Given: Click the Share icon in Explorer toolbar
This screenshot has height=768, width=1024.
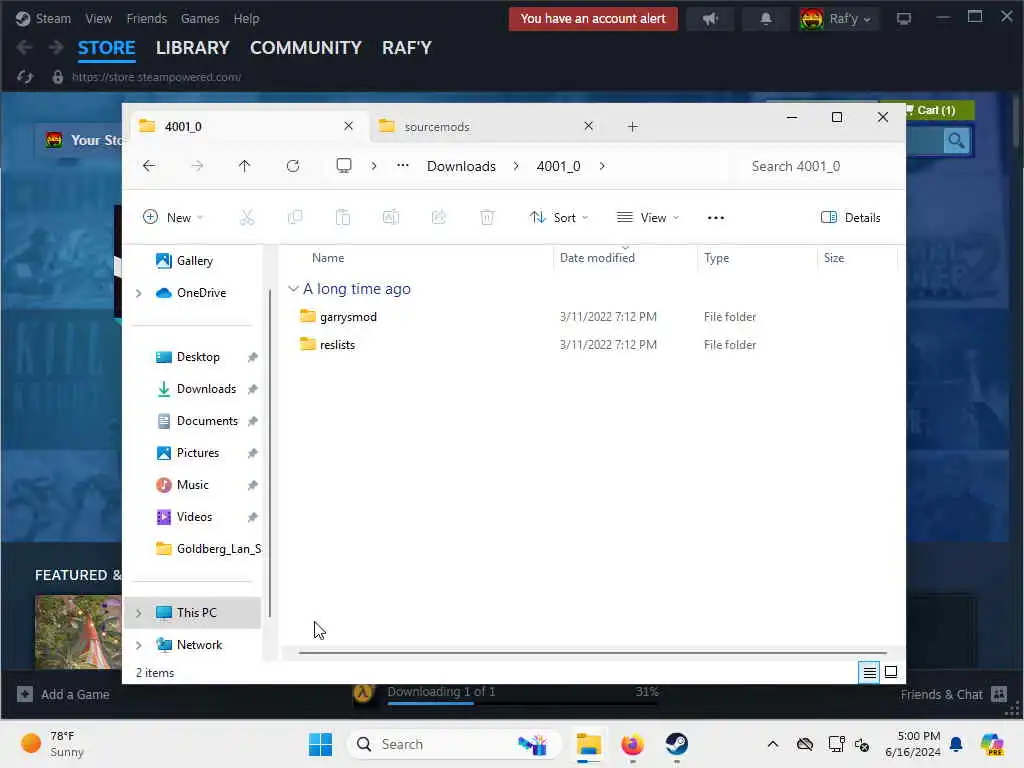Looking at the screenshot, I should coord(439,217).
